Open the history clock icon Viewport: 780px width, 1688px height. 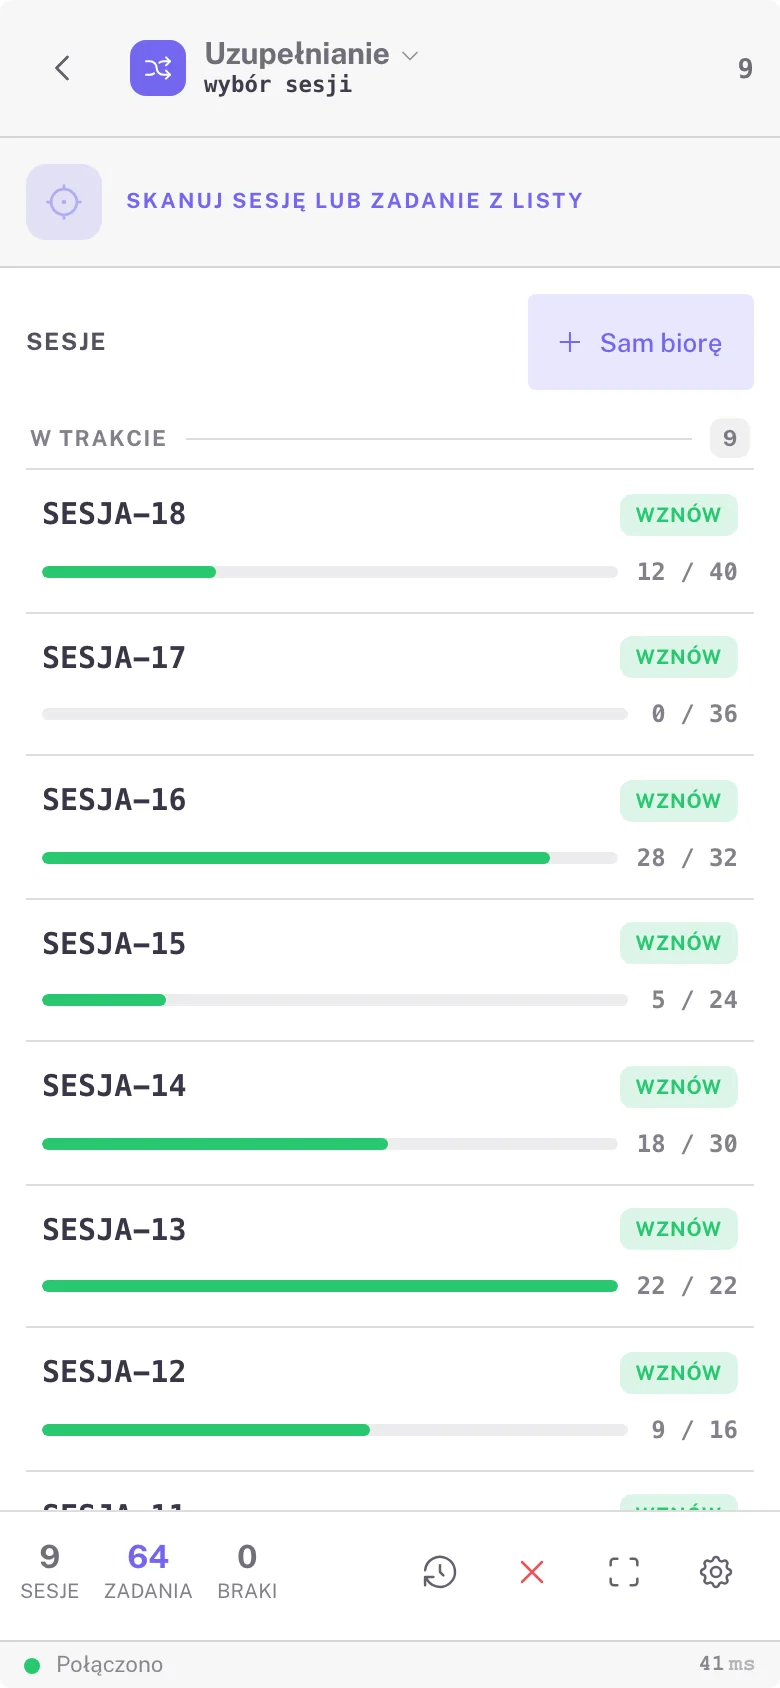(x=440, y=1572)
